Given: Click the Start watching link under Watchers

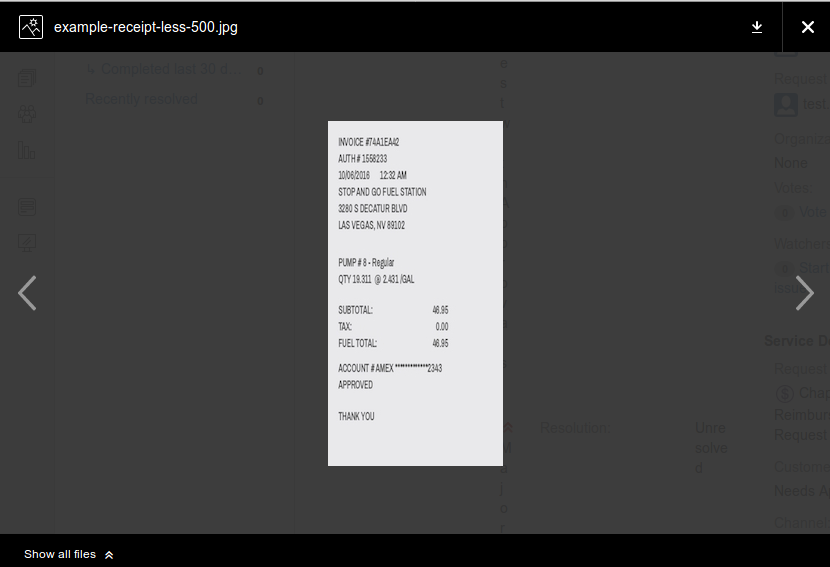Looking at the screenshot, I should tap(812, 268).
